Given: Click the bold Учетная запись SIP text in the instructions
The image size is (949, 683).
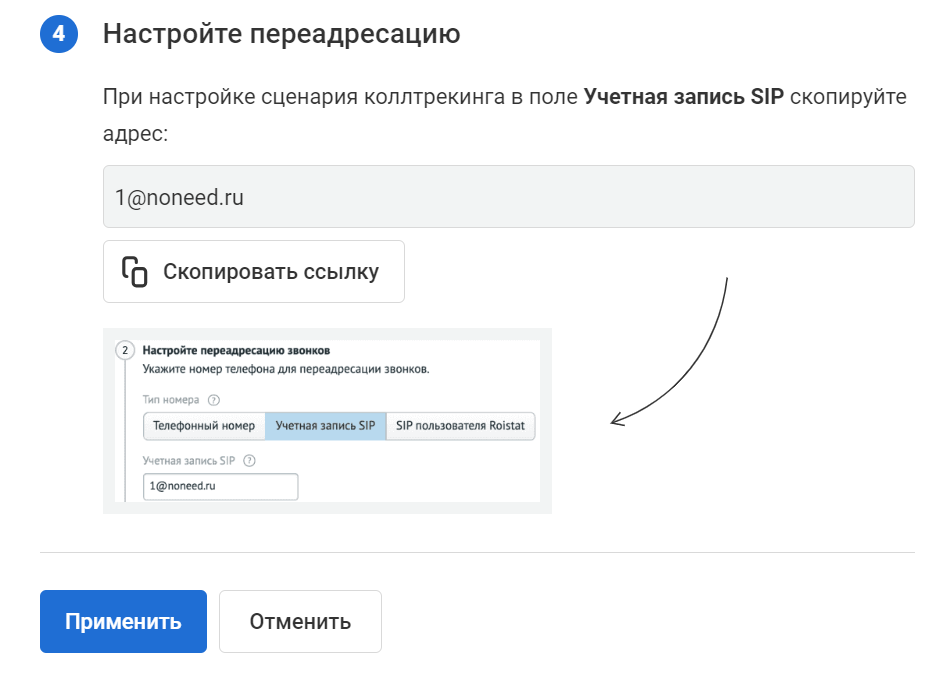Looking at the screenshot, I should click(x=684, y=97).
